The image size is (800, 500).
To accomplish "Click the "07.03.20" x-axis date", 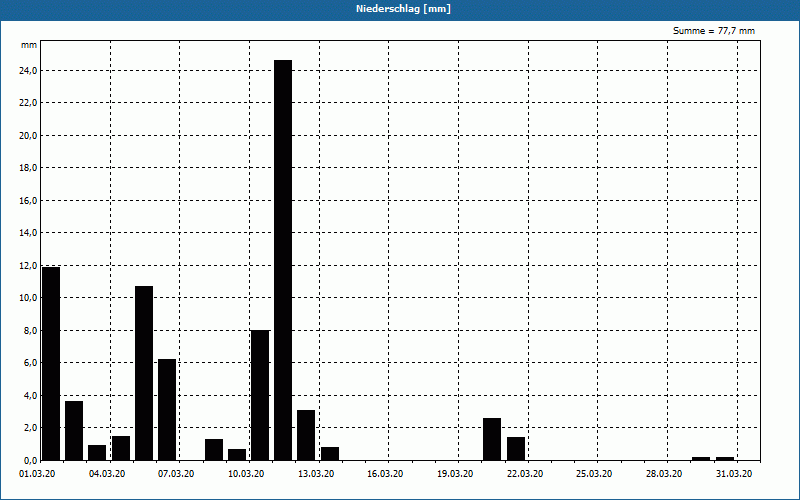I will pyautogui.click(x=176, y=474).
